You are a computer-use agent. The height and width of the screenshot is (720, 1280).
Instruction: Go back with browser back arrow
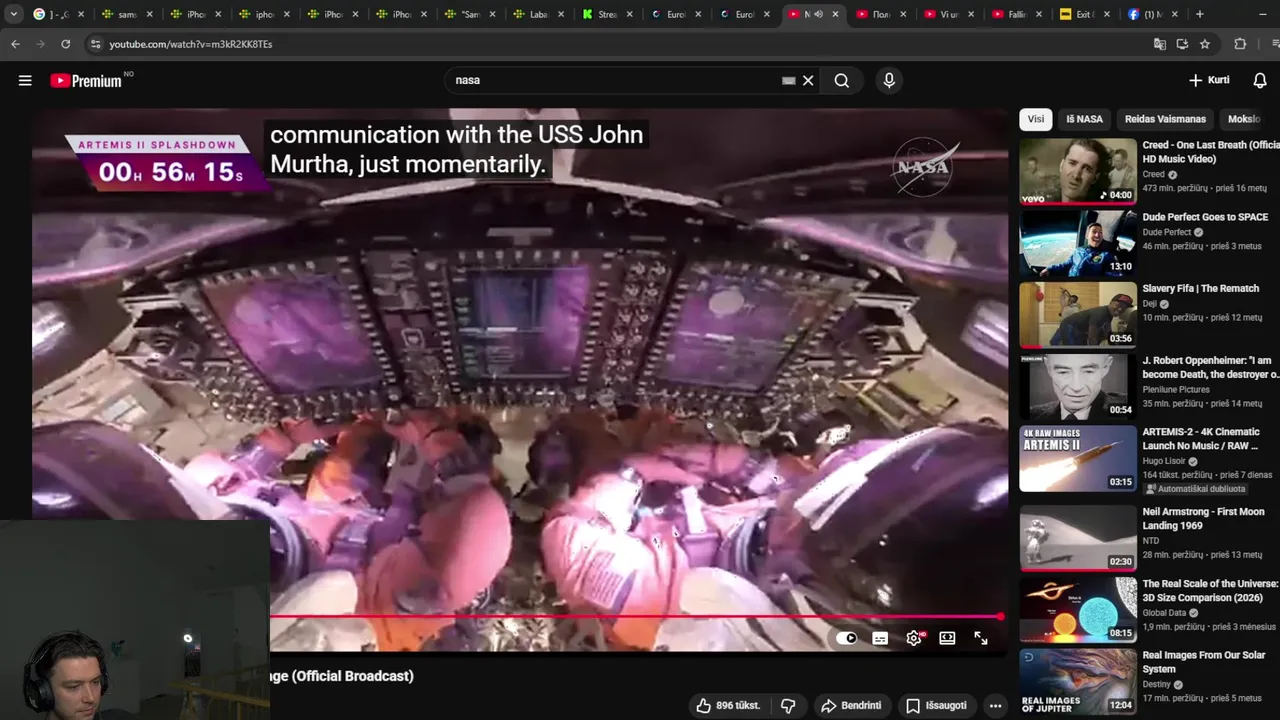pyautogui.click(x=15, y=44)
